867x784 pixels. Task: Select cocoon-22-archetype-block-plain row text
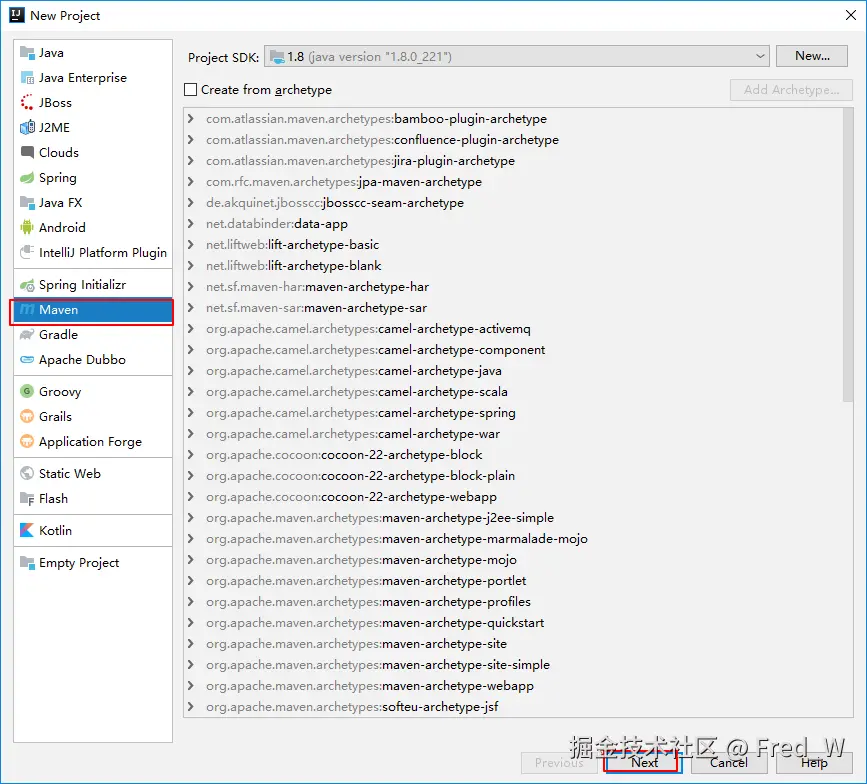[361, 476]
